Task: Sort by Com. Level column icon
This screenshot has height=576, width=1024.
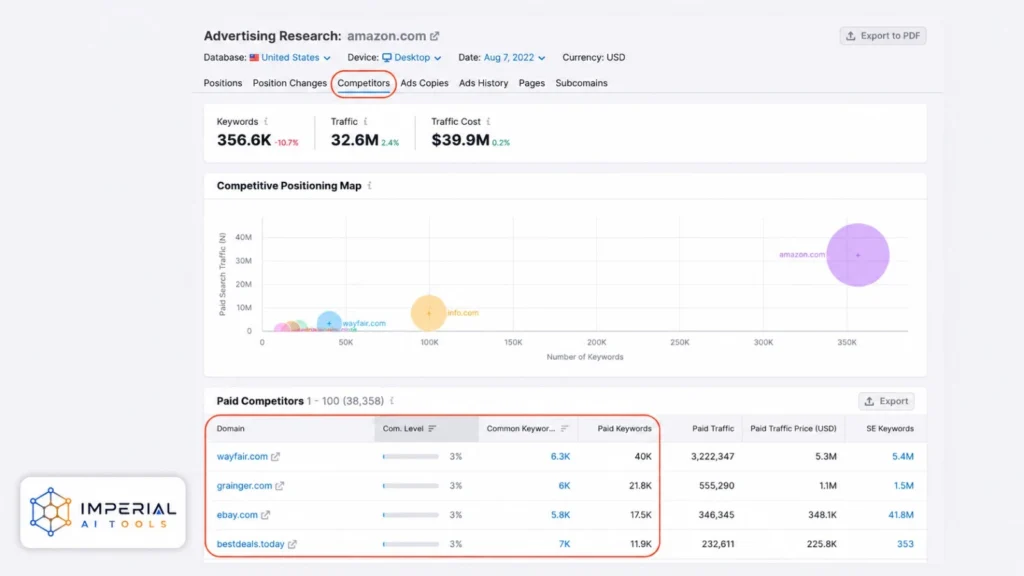Action: coord(432,428)
